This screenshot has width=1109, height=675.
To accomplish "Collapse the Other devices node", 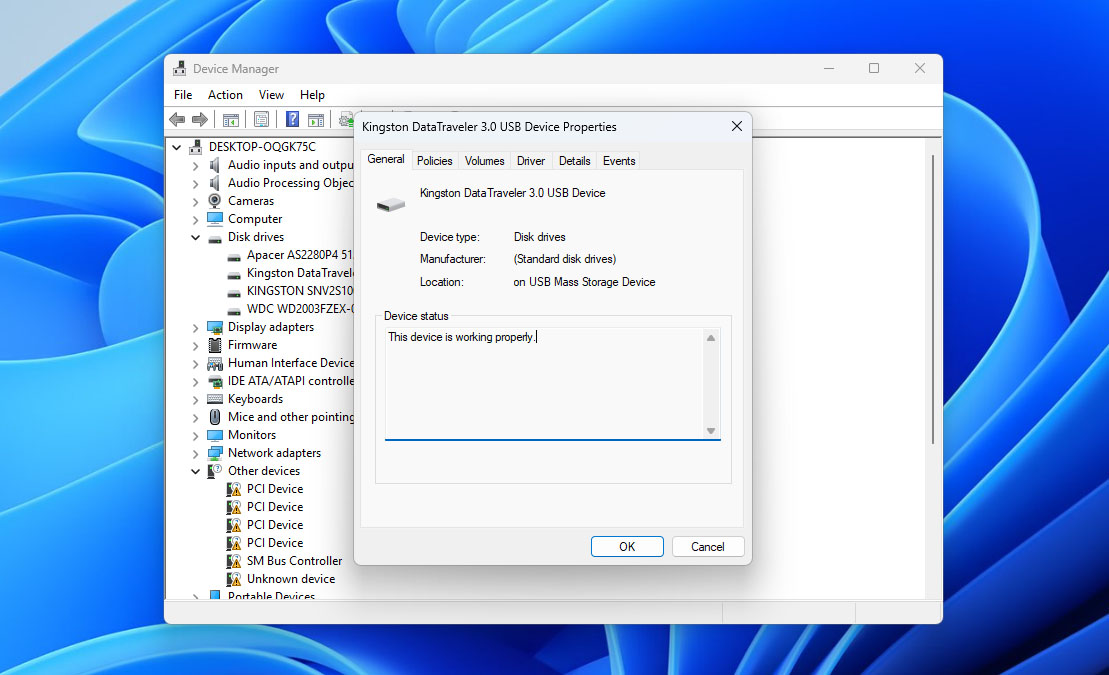I will [195, 471].
